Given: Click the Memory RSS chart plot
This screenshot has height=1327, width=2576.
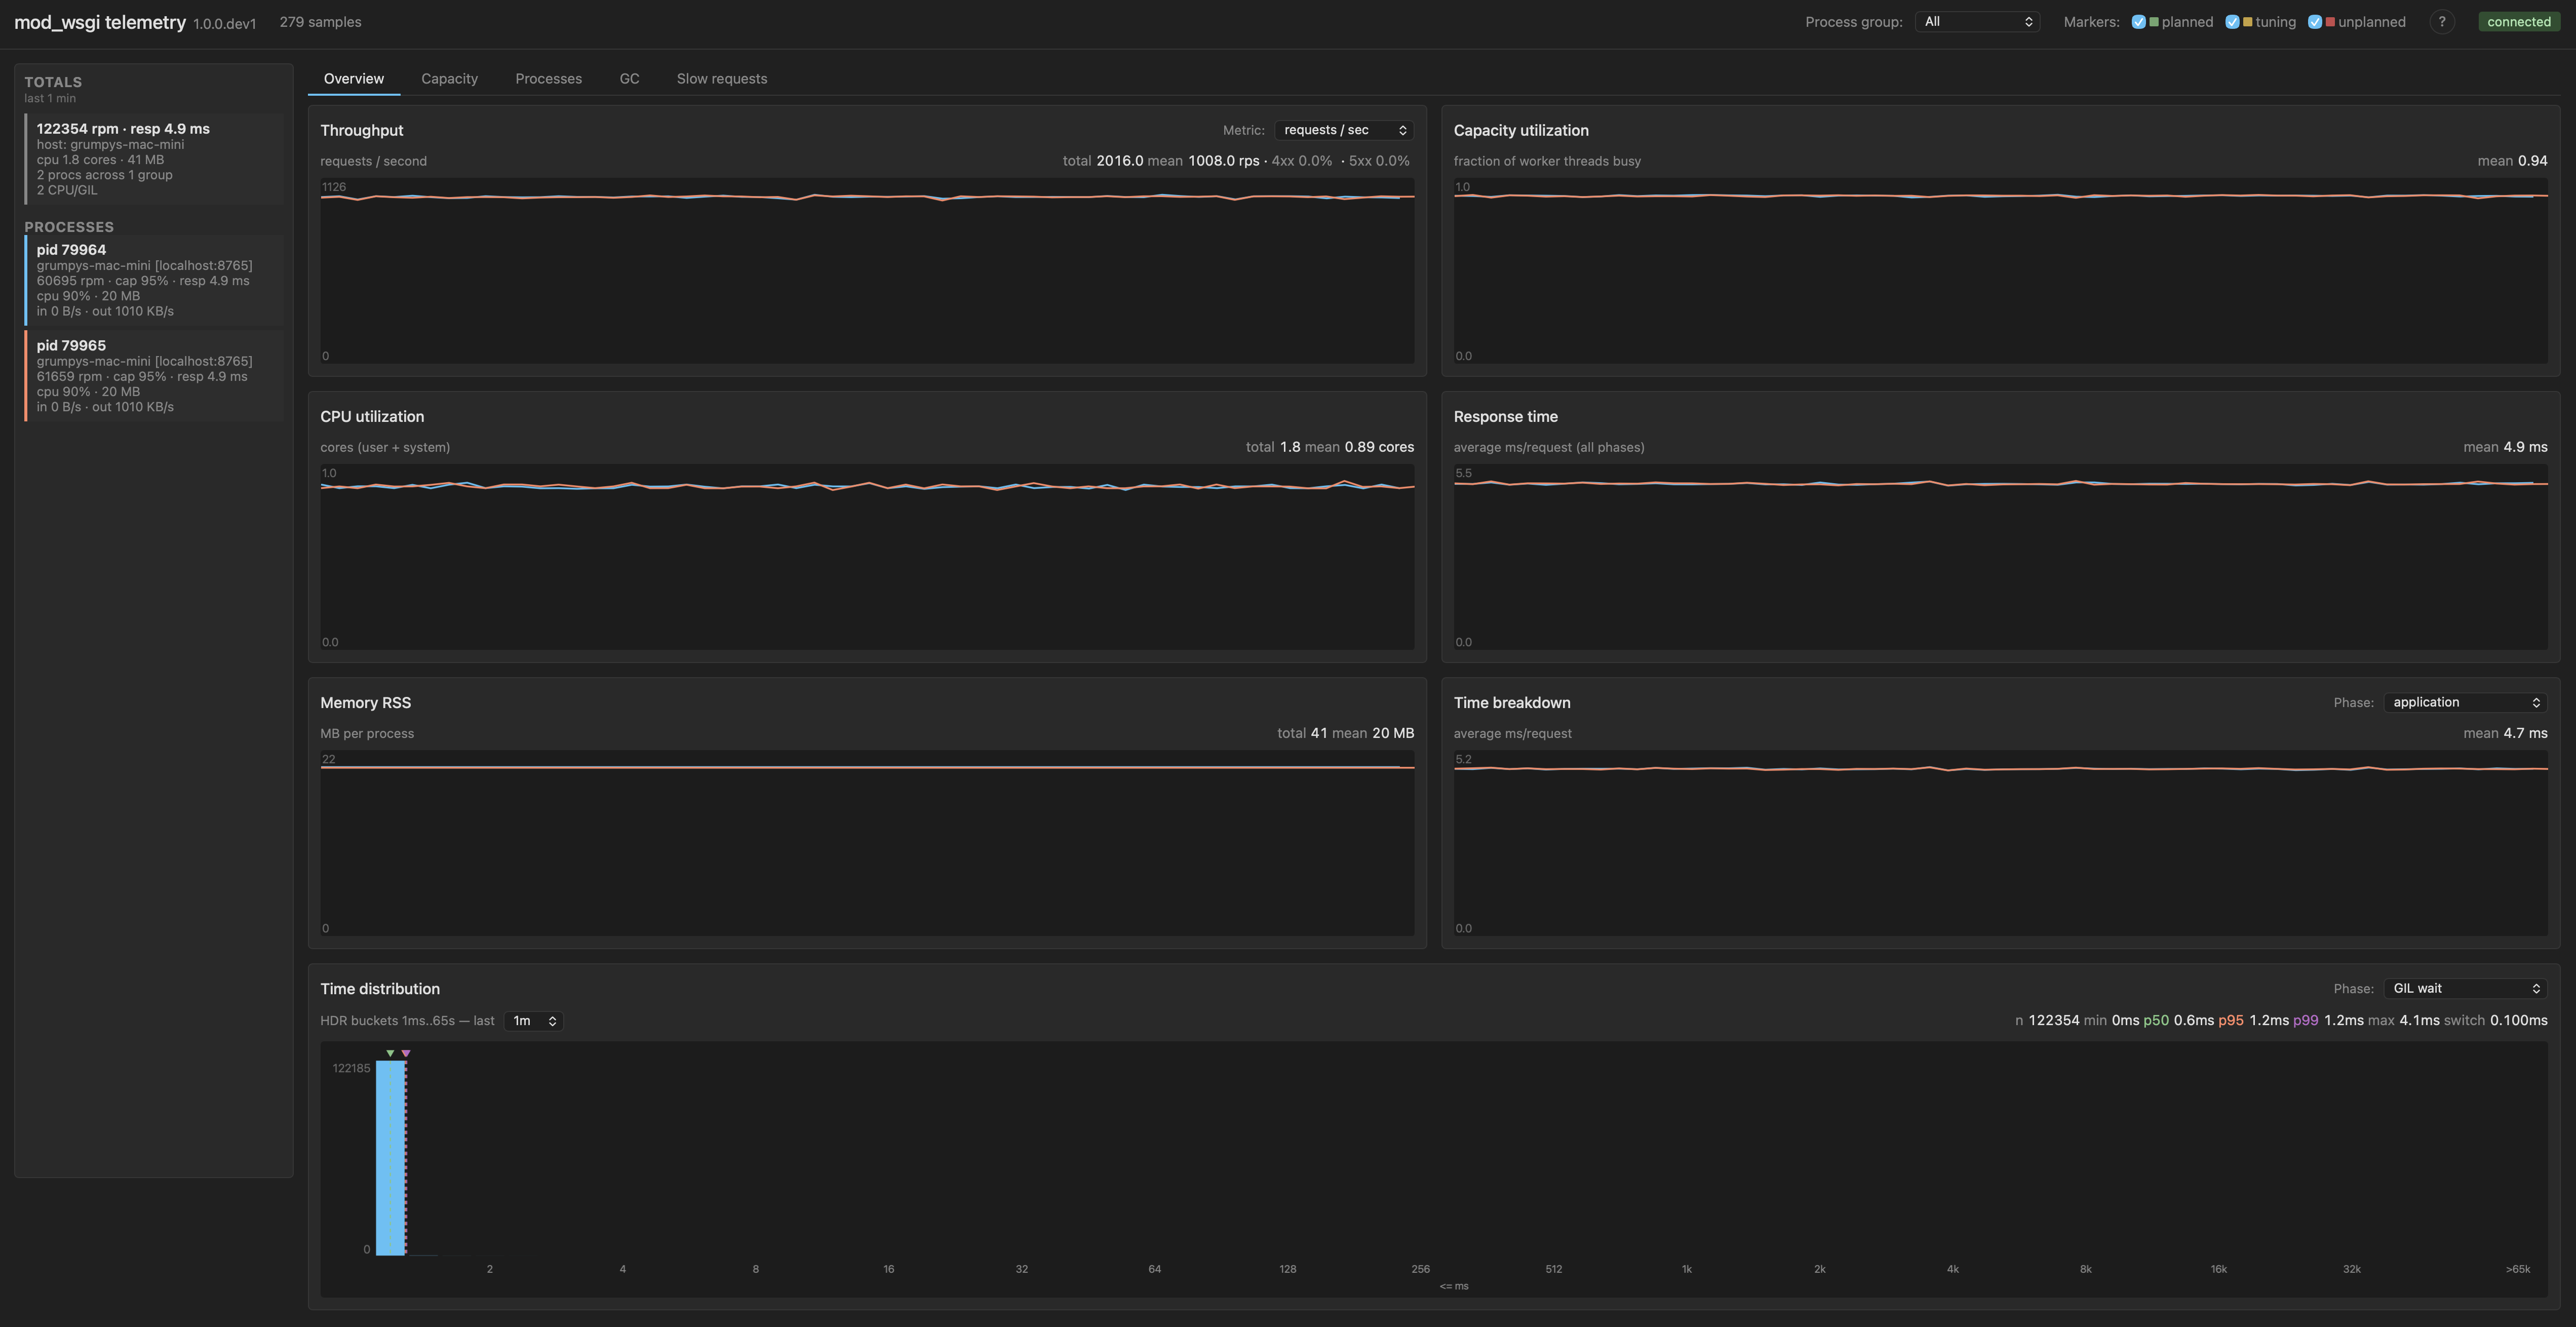Looking at the screenshot, I should click(x=867, y=843).
